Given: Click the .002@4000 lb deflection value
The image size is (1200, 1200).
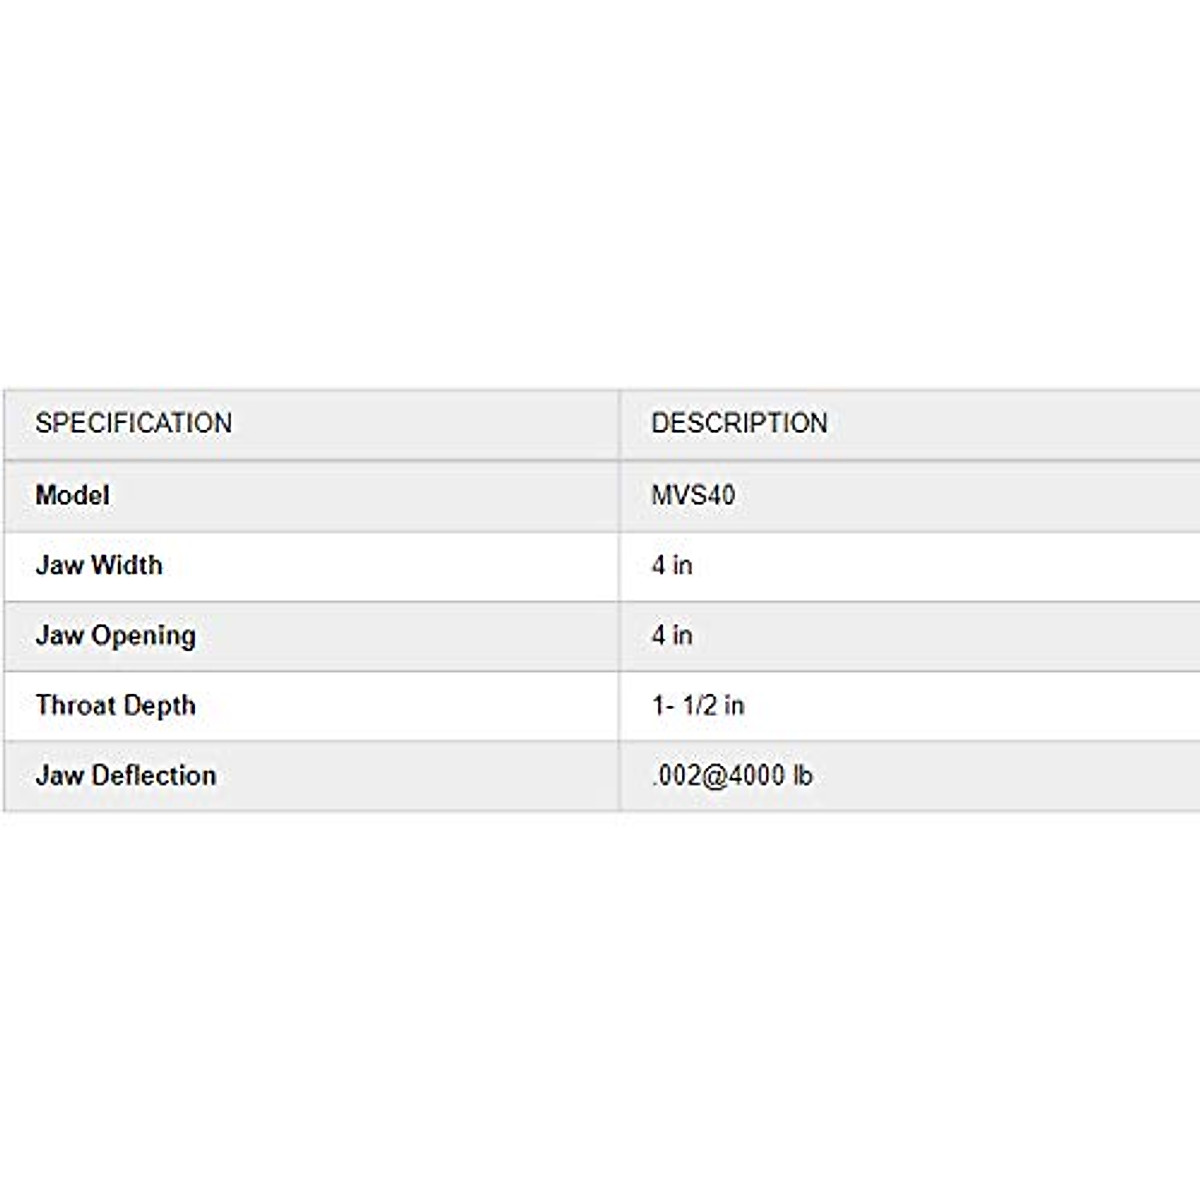Looking at the screenshot, I should pos(732,776).
